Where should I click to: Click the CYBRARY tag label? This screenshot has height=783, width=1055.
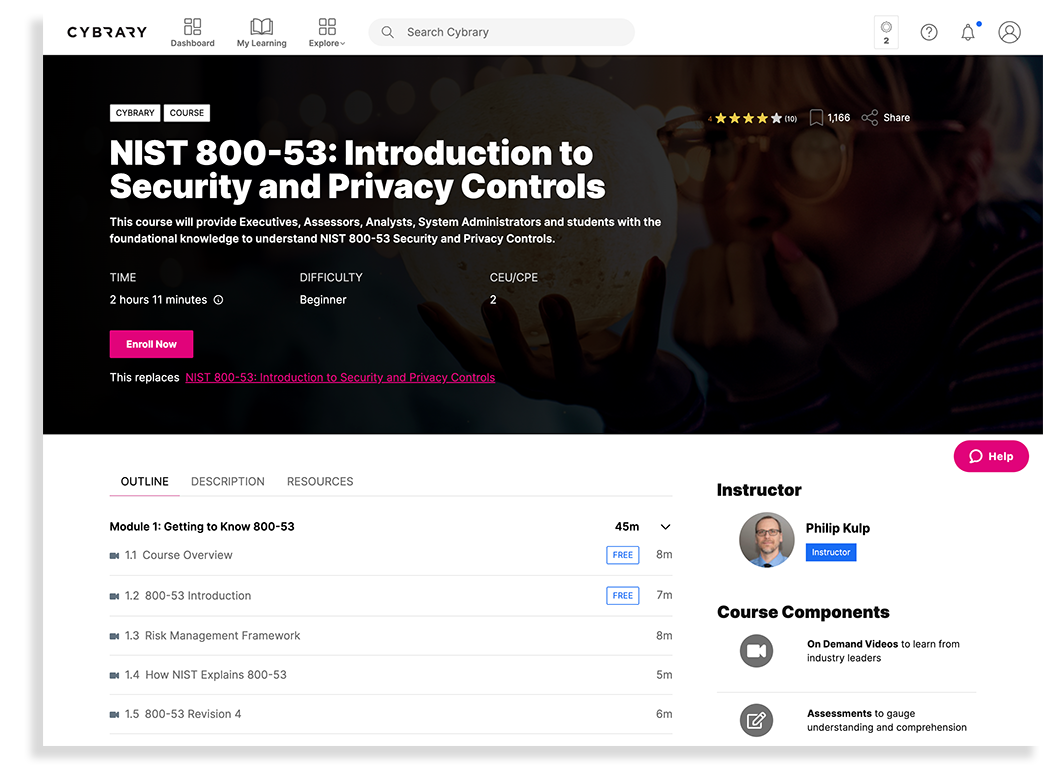(x=135, y=113)
